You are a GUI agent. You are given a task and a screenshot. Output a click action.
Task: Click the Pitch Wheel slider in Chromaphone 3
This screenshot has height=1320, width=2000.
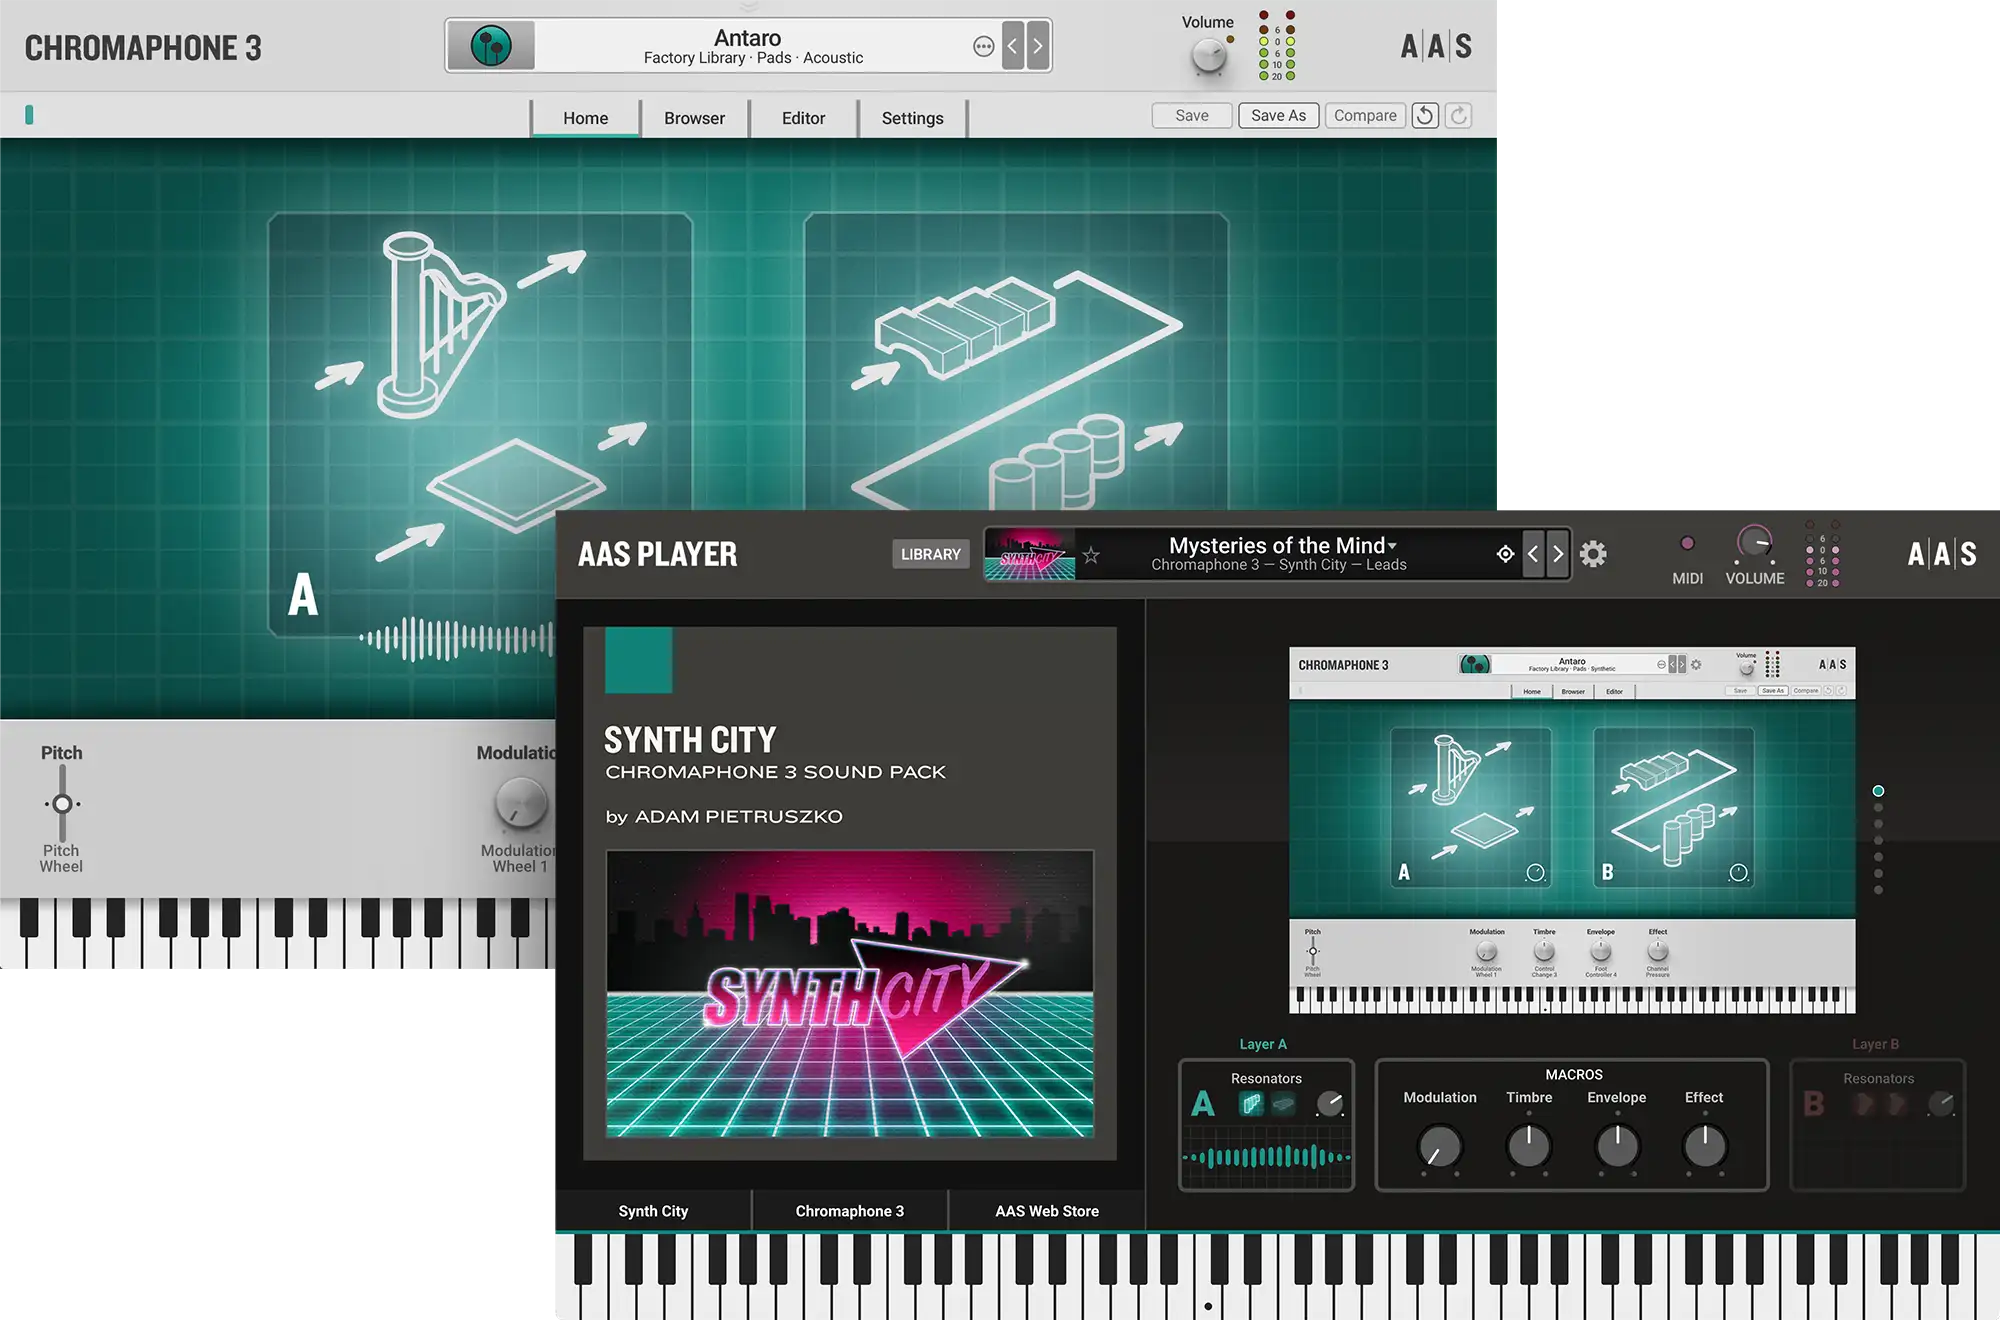[x=62, y=803]
